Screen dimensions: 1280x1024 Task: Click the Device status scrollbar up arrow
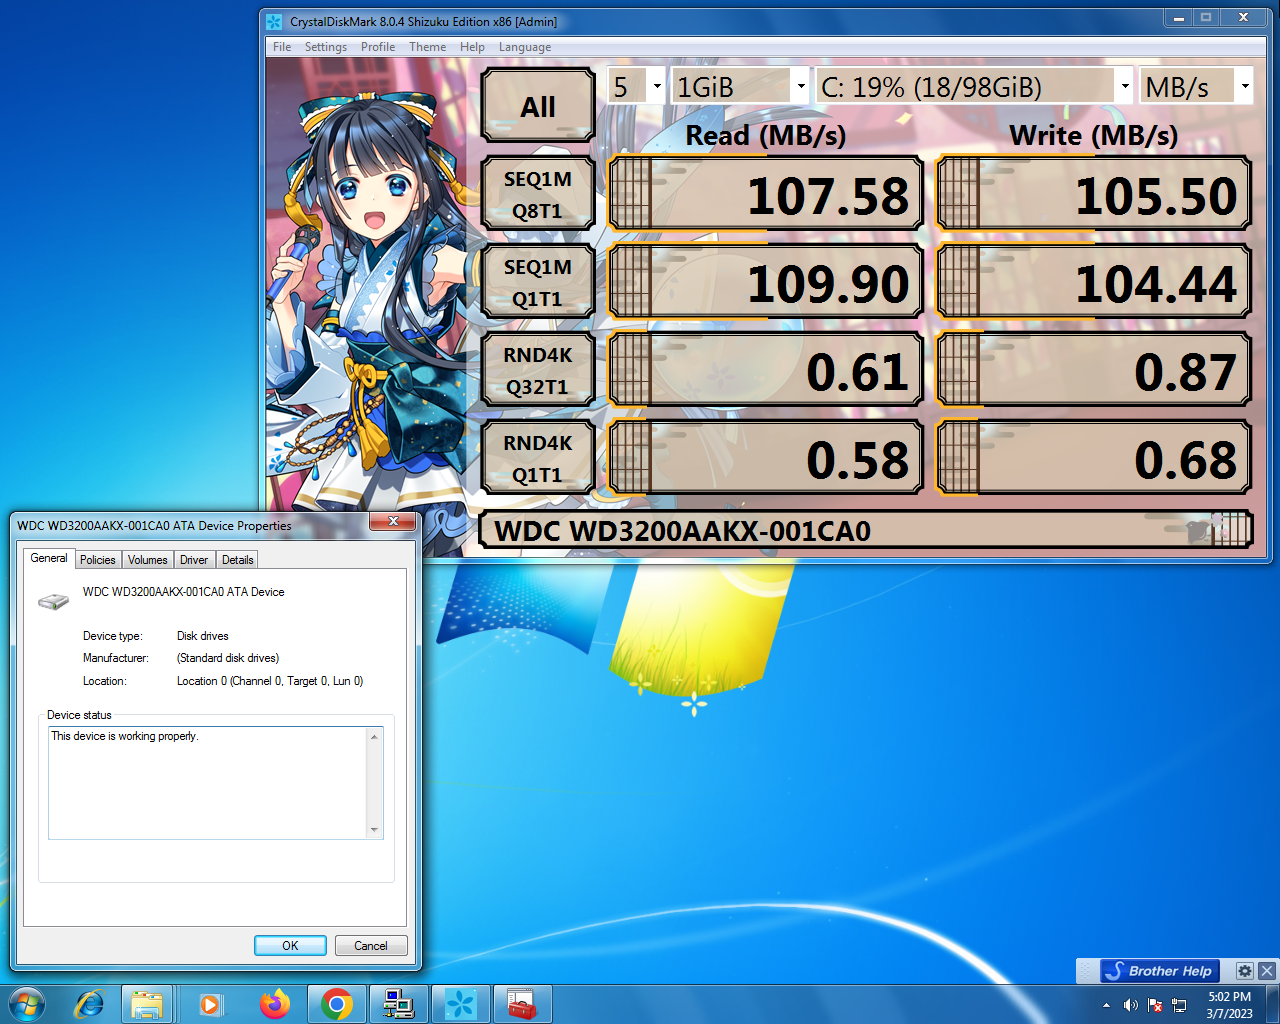point(375,736)
